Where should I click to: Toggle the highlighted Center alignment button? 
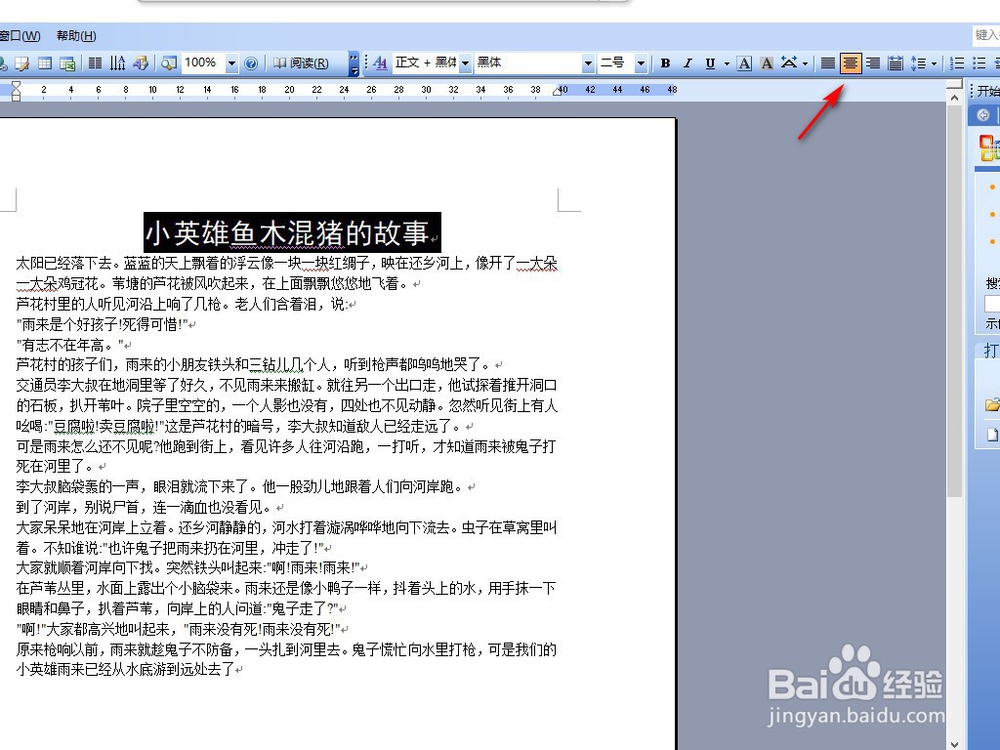(x=850, y=63)
